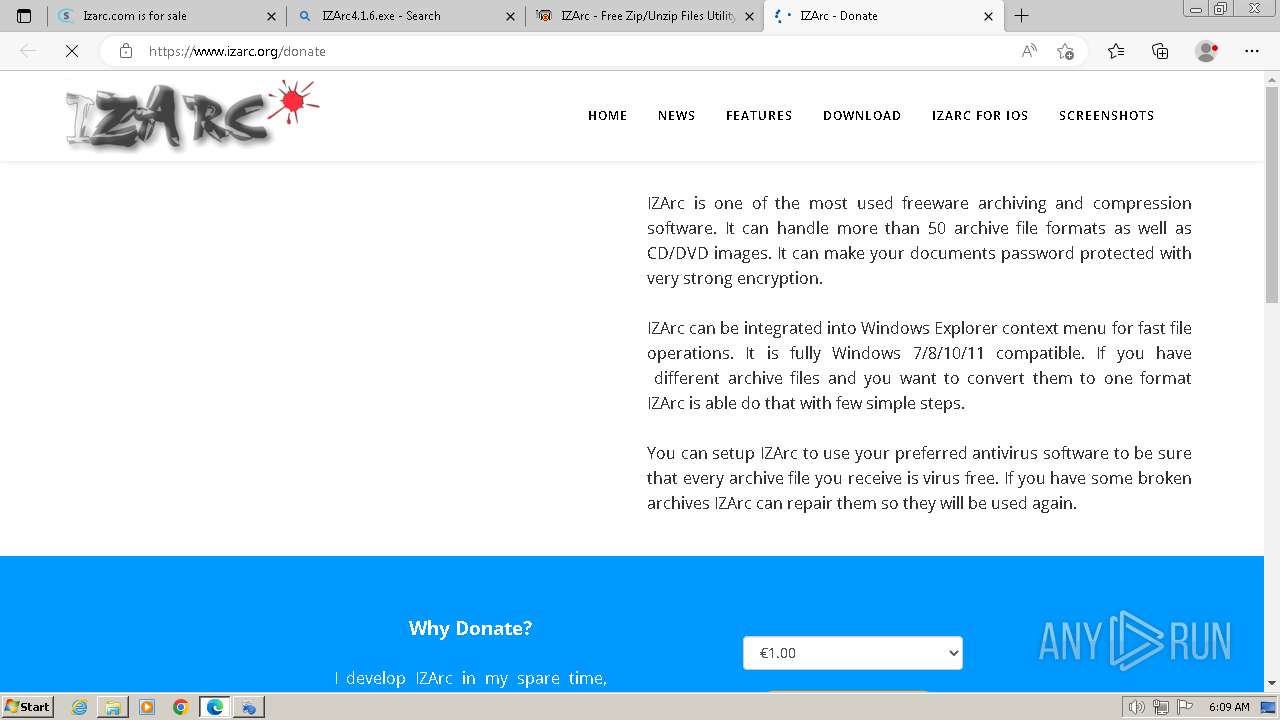
Task: Open Read aloud in address bar
Action: (1029, 51)
